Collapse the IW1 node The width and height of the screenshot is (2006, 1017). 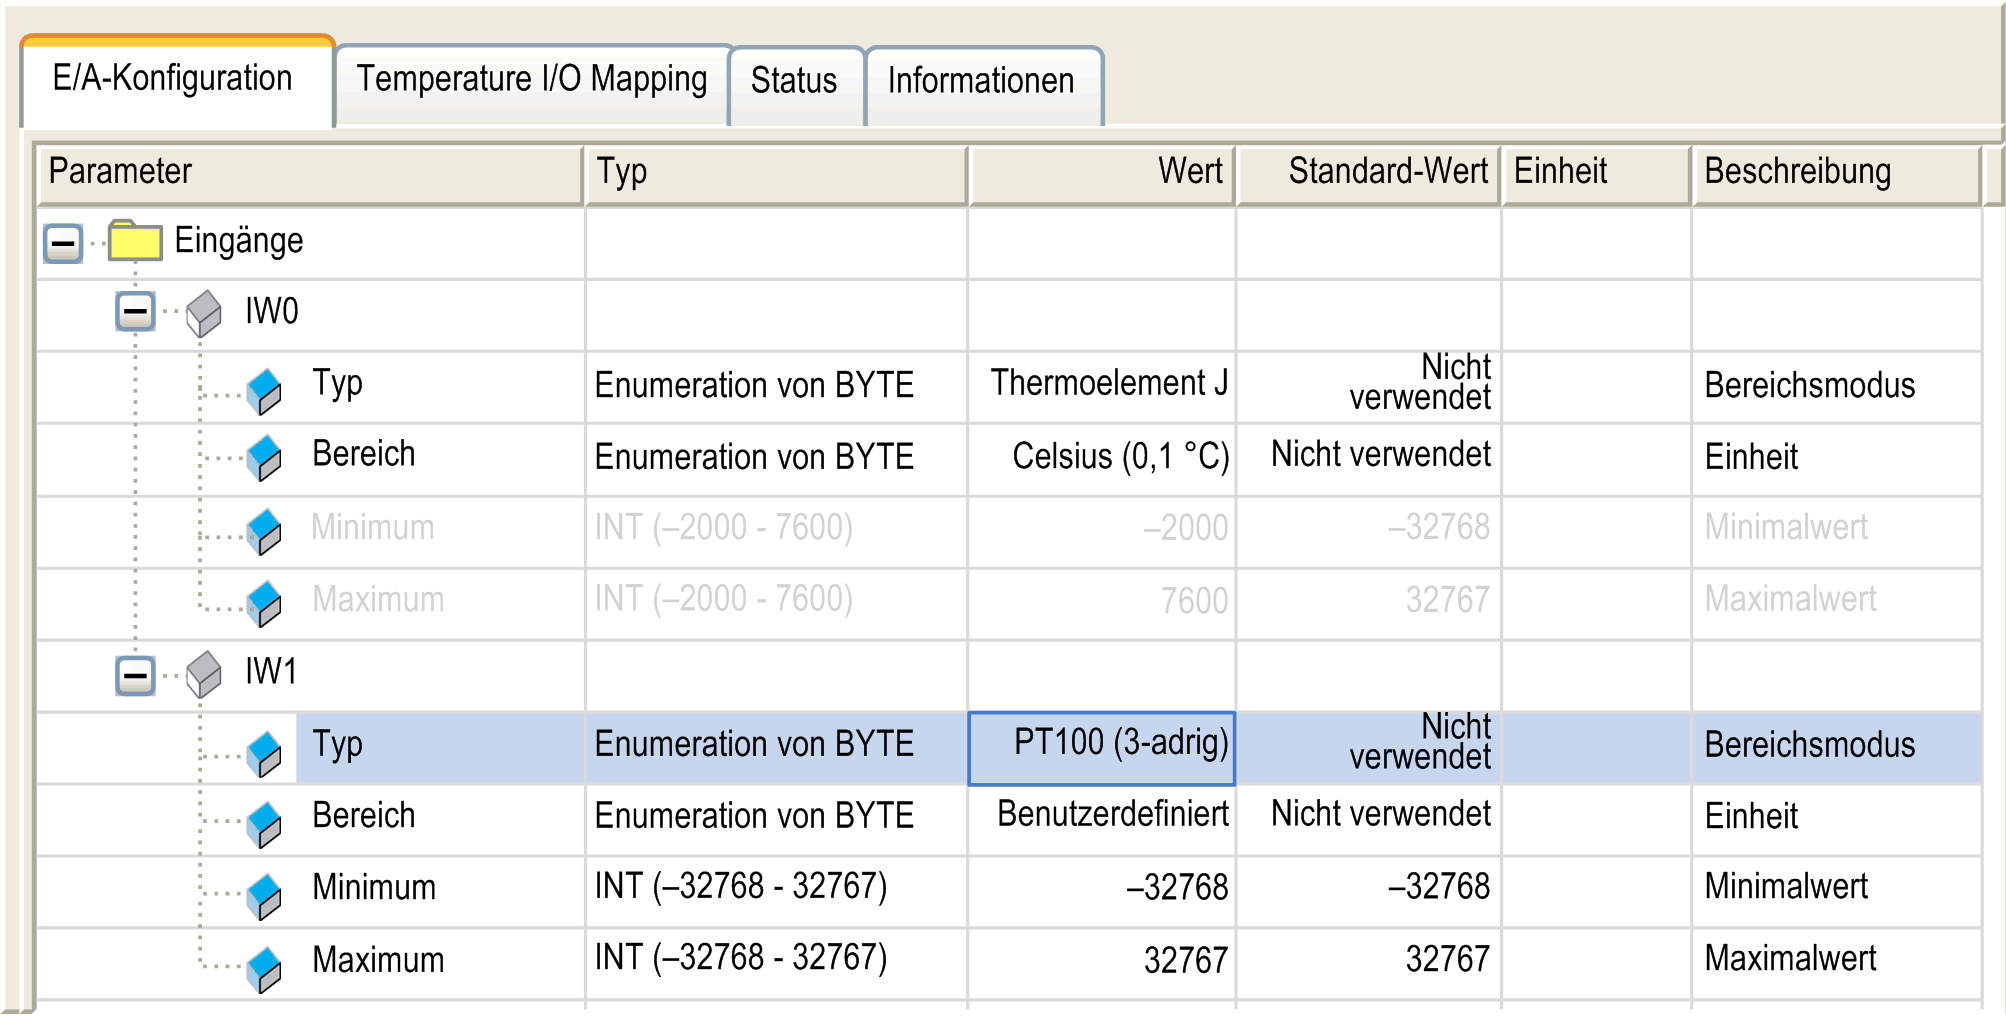click(x=135, y=676)
